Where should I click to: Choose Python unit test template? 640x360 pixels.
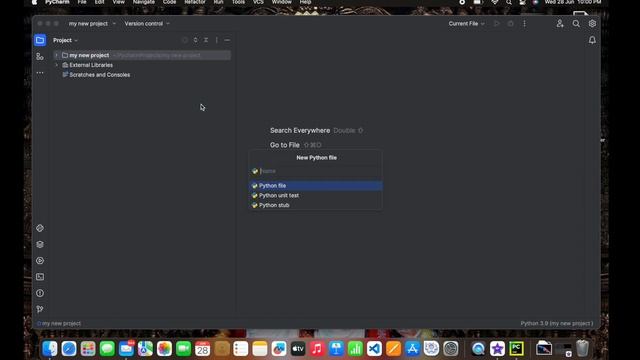click(316, 196)
